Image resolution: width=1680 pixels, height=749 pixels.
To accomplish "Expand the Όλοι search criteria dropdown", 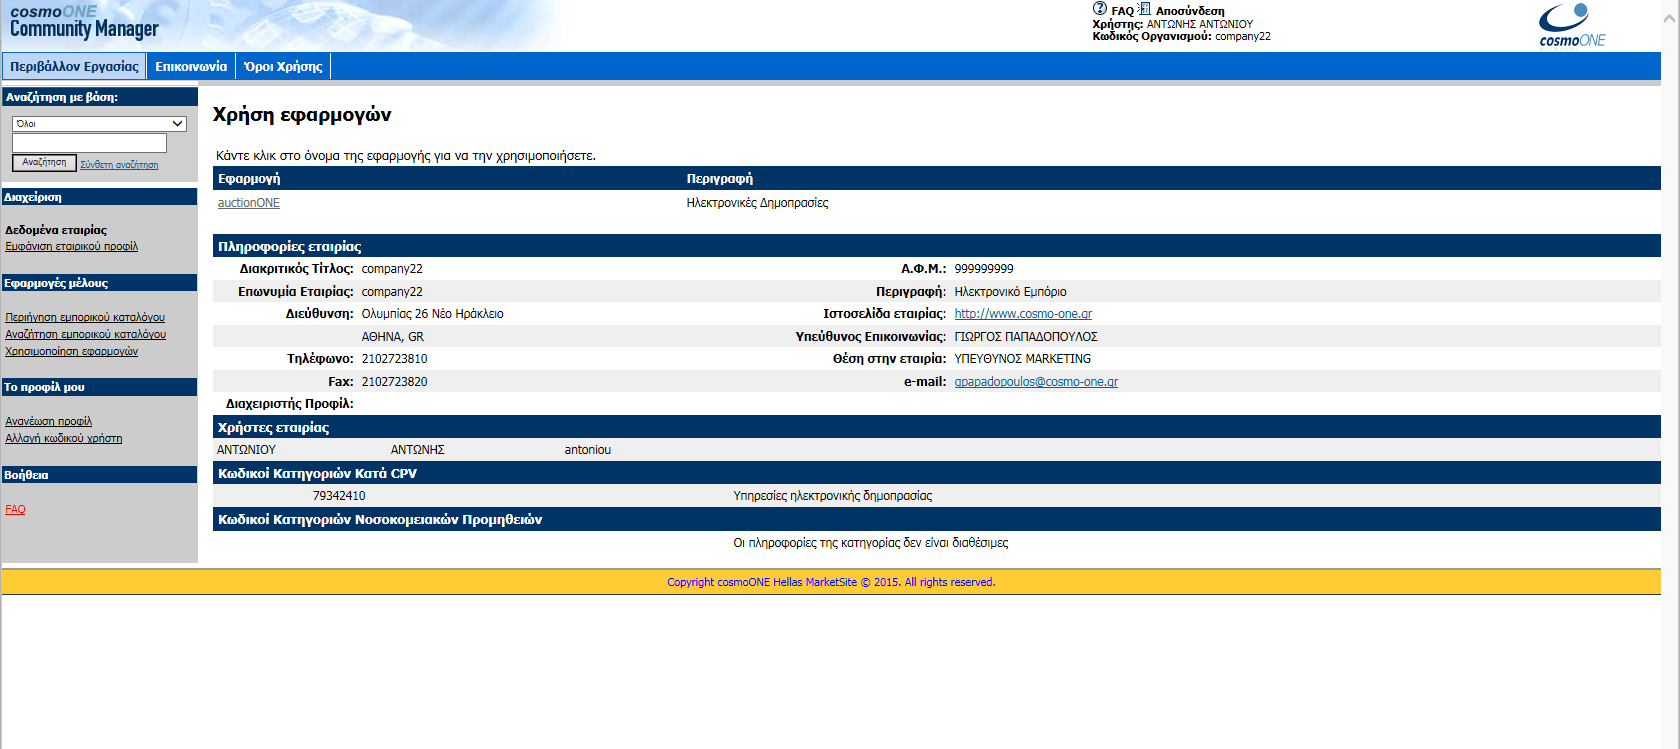I will 99,124.
